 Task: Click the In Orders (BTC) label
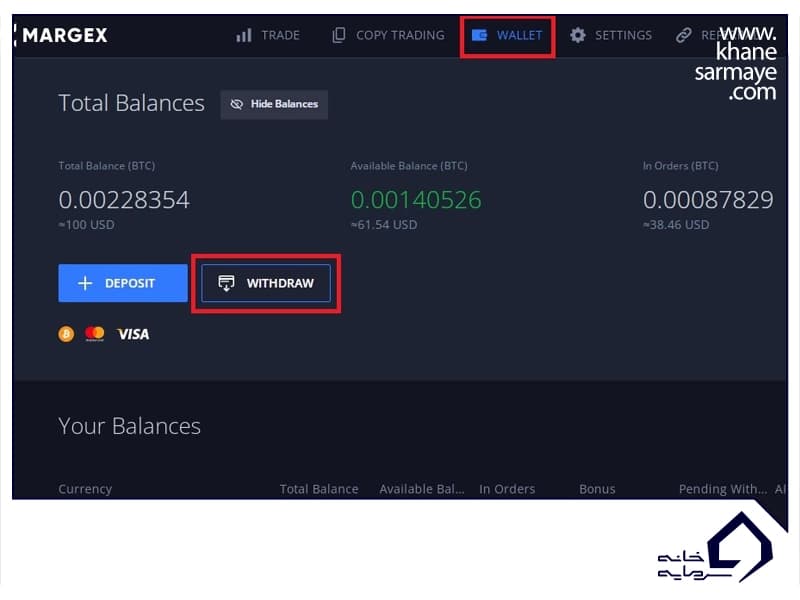(681, 166)
